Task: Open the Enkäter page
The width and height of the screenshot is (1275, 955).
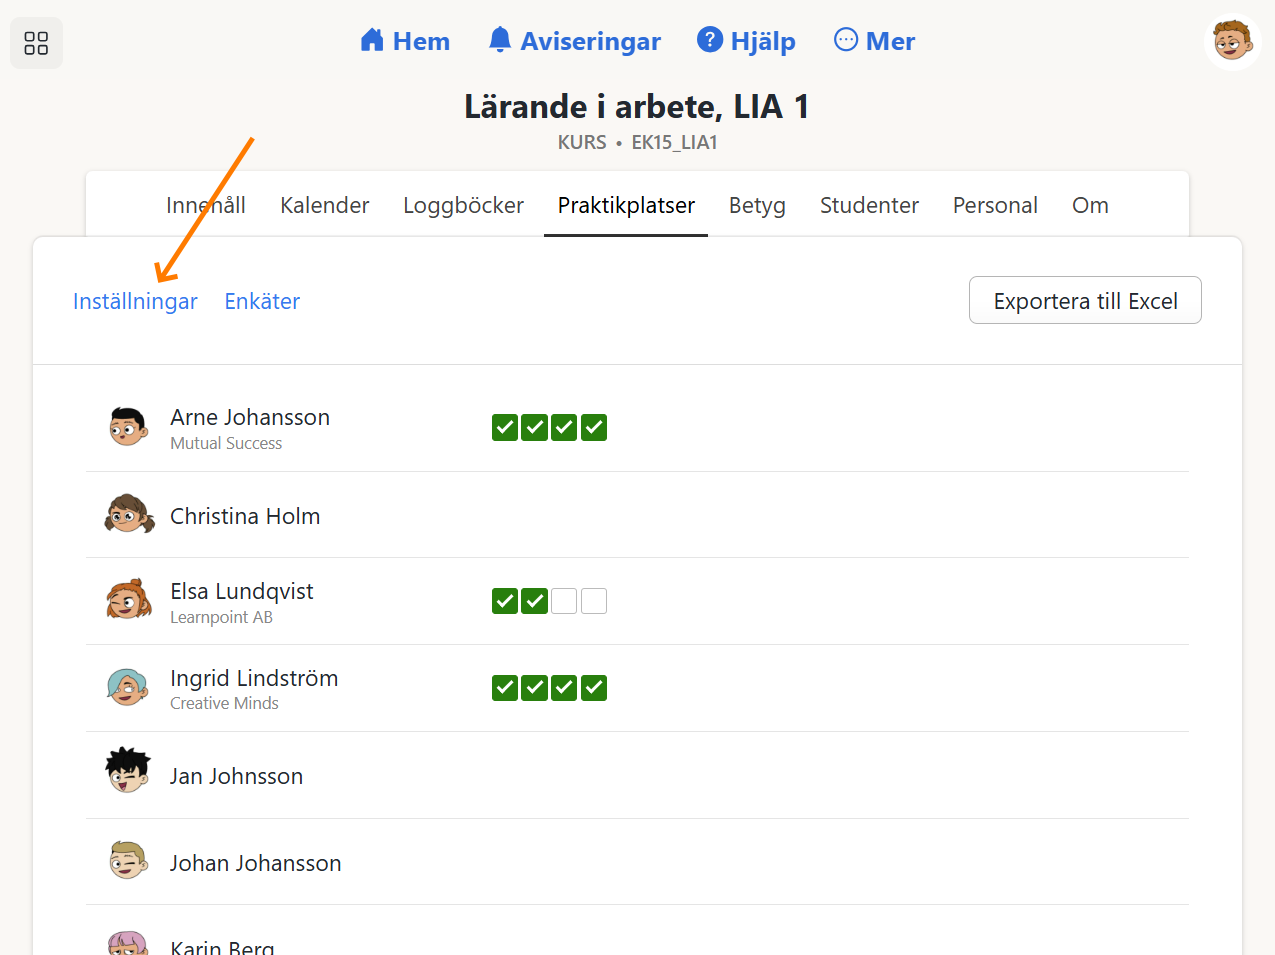Action: pos(261,301)
